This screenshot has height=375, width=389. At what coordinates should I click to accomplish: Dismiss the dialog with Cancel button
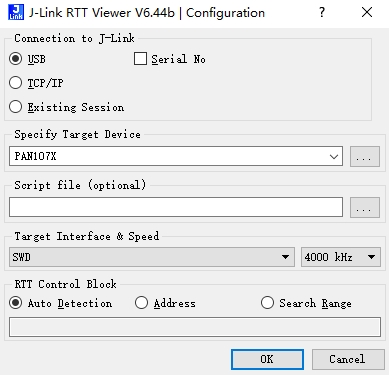pos(348,359)
